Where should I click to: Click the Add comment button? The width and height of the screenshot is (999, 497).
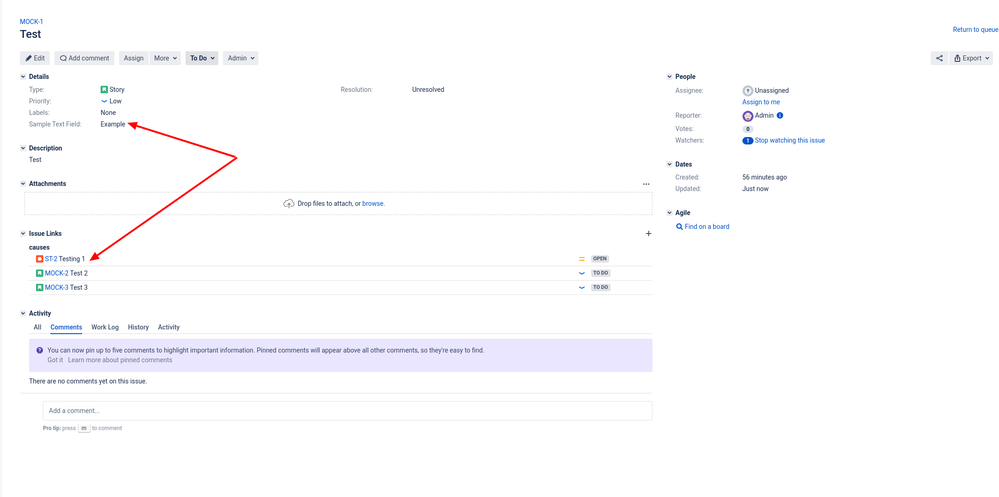tap(85, 58)
